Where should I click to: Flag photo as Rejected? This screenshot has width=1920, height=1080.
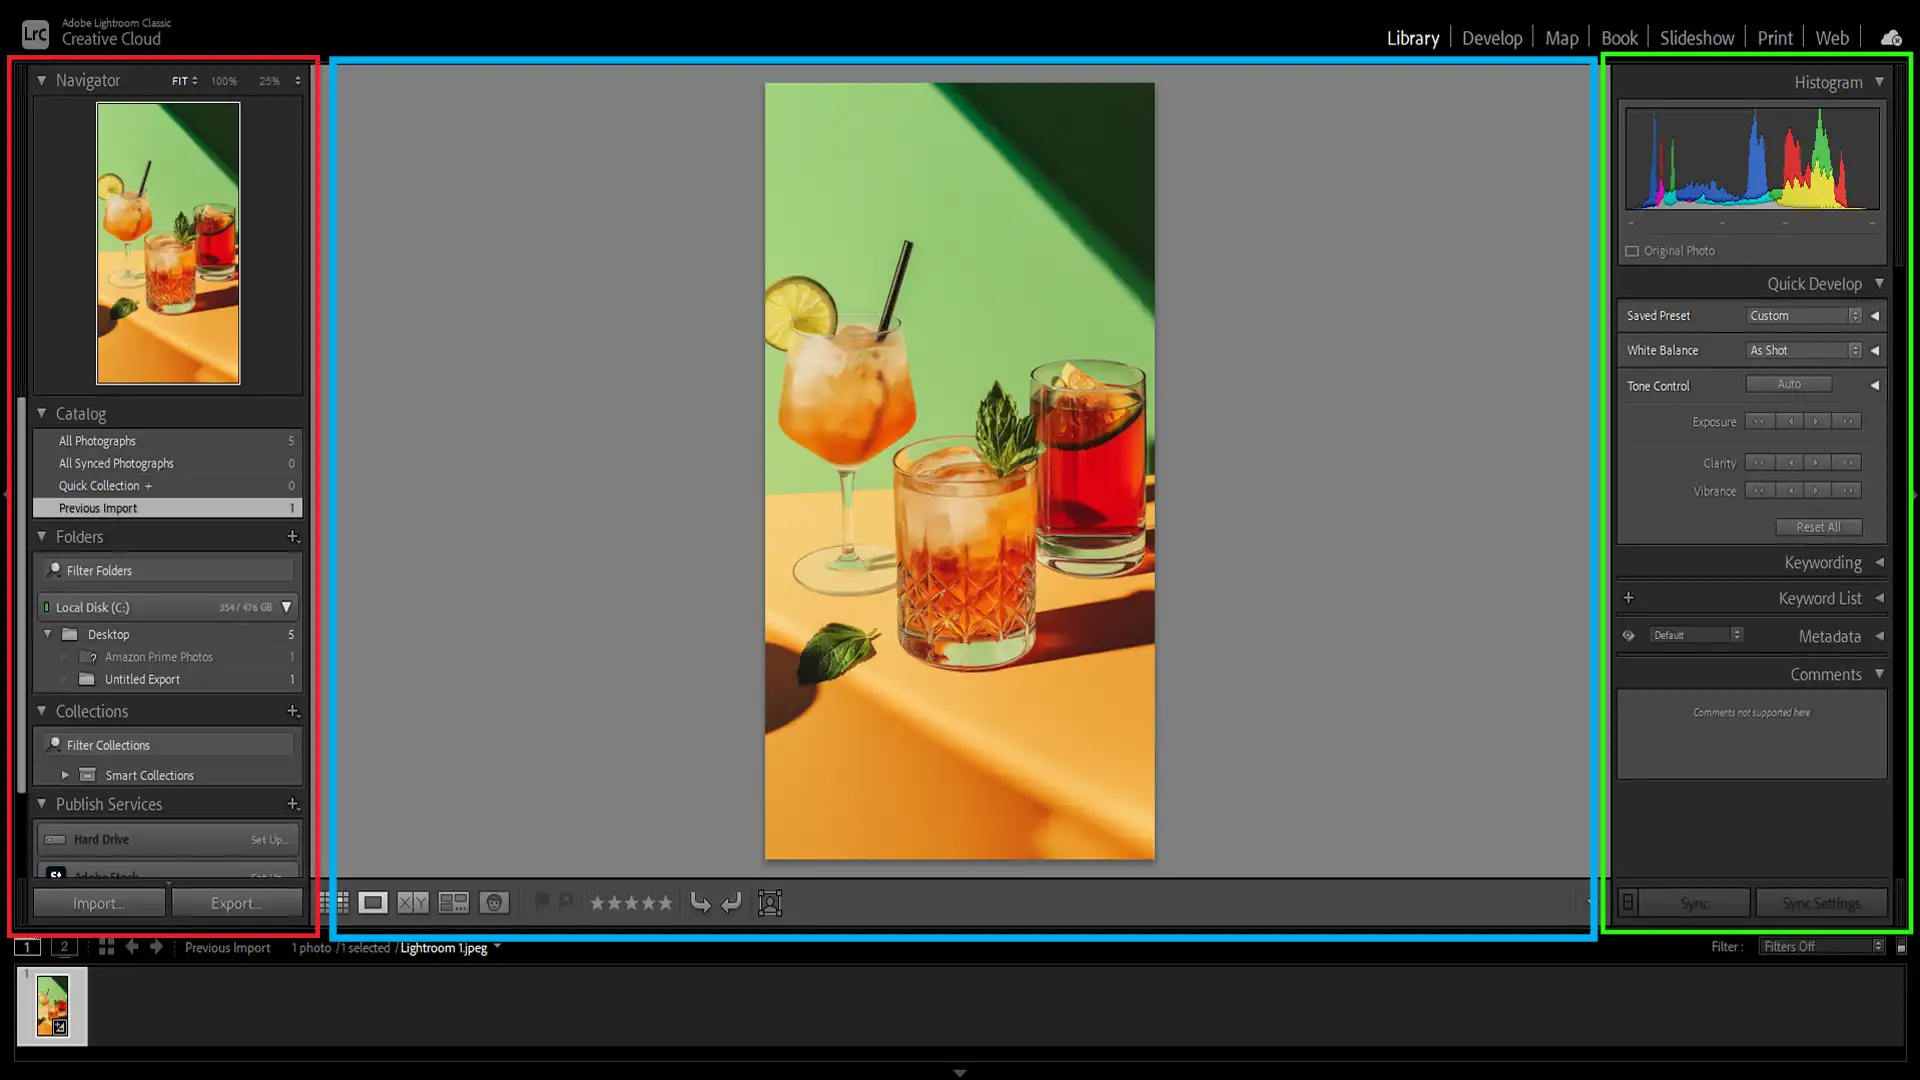tap(566, 902)
